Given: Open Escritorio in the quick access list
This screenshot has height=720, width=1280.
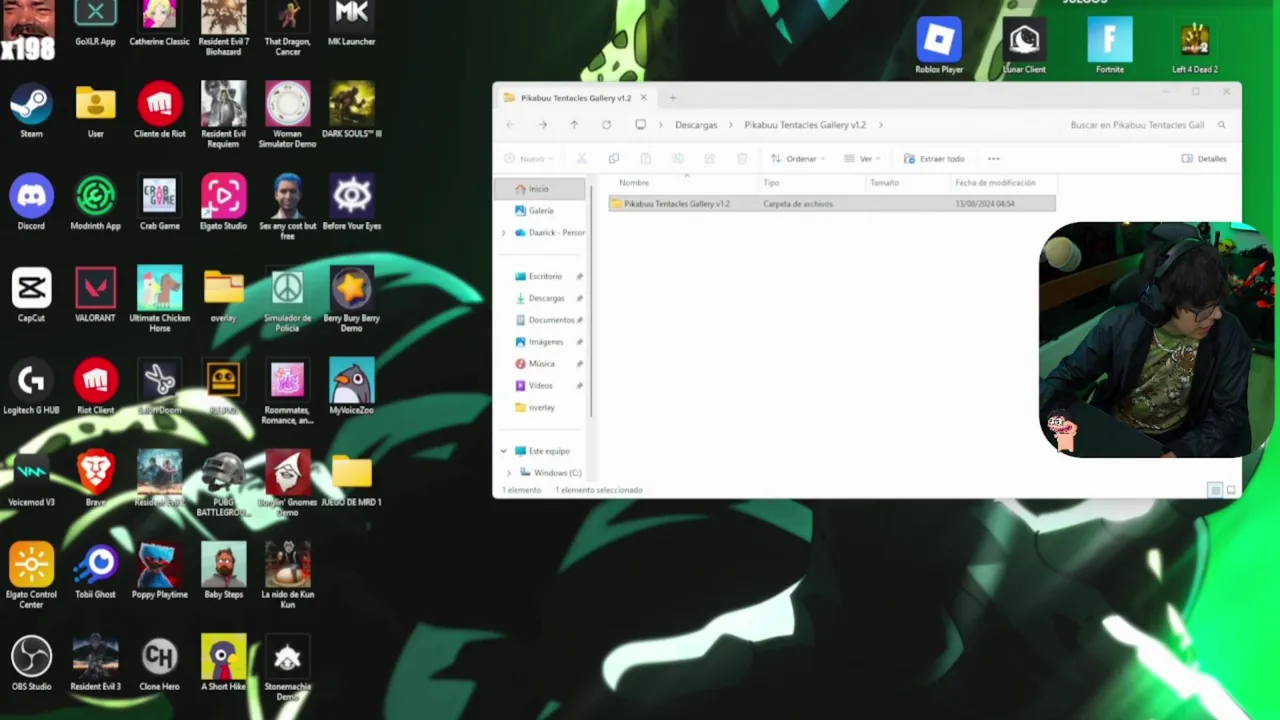Looking at the screenshot, I should point(545,276).
